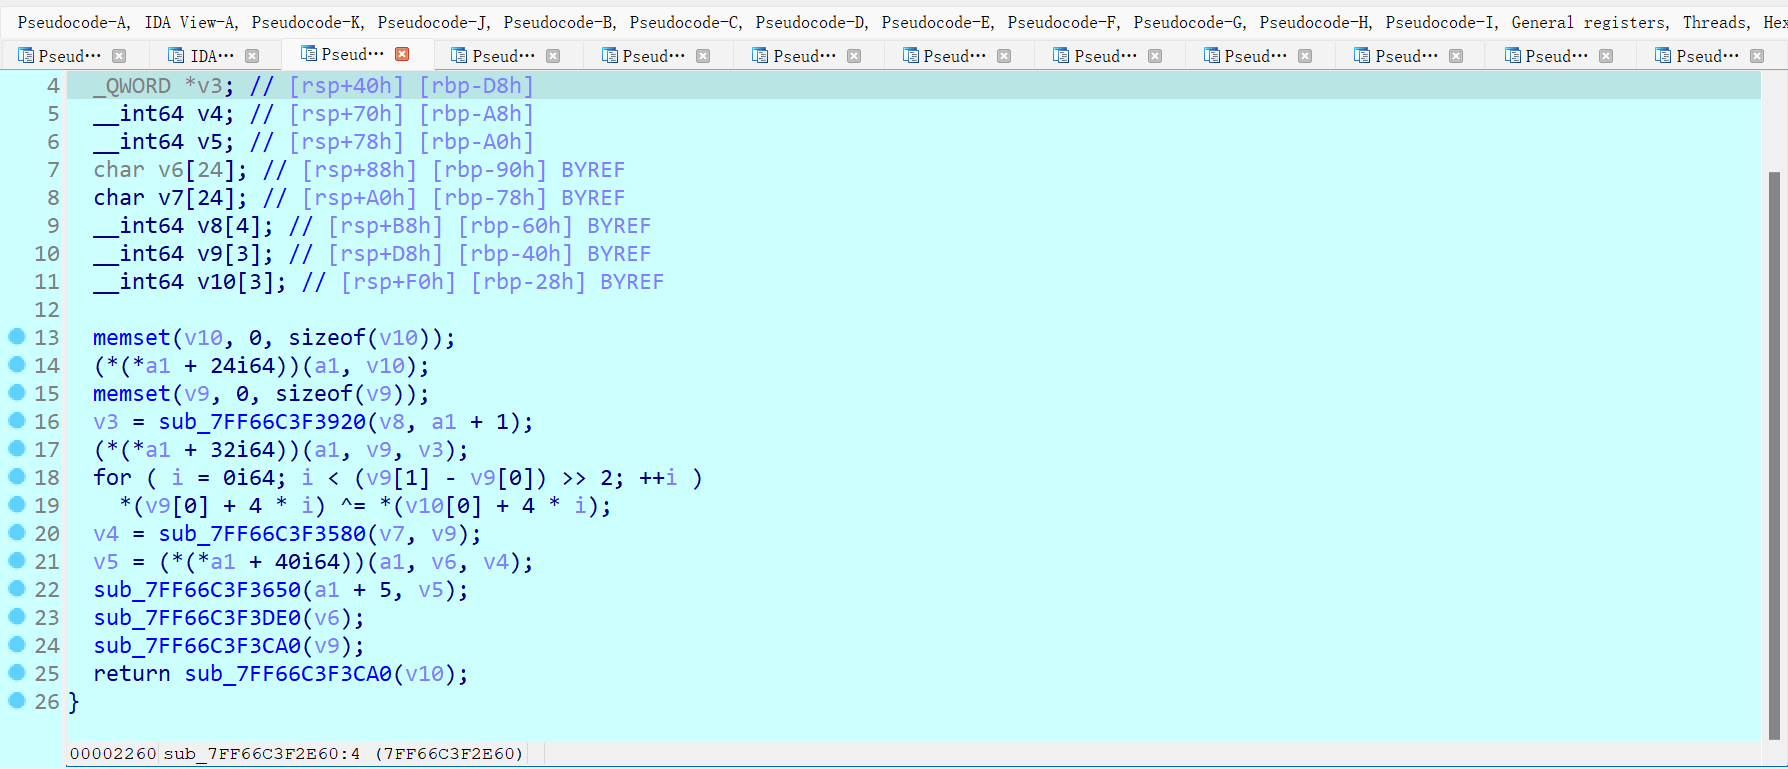This screenshot has height=769, width=1788.
Task: Click the 40i64 offset on line 21
Action: [307, 562]
